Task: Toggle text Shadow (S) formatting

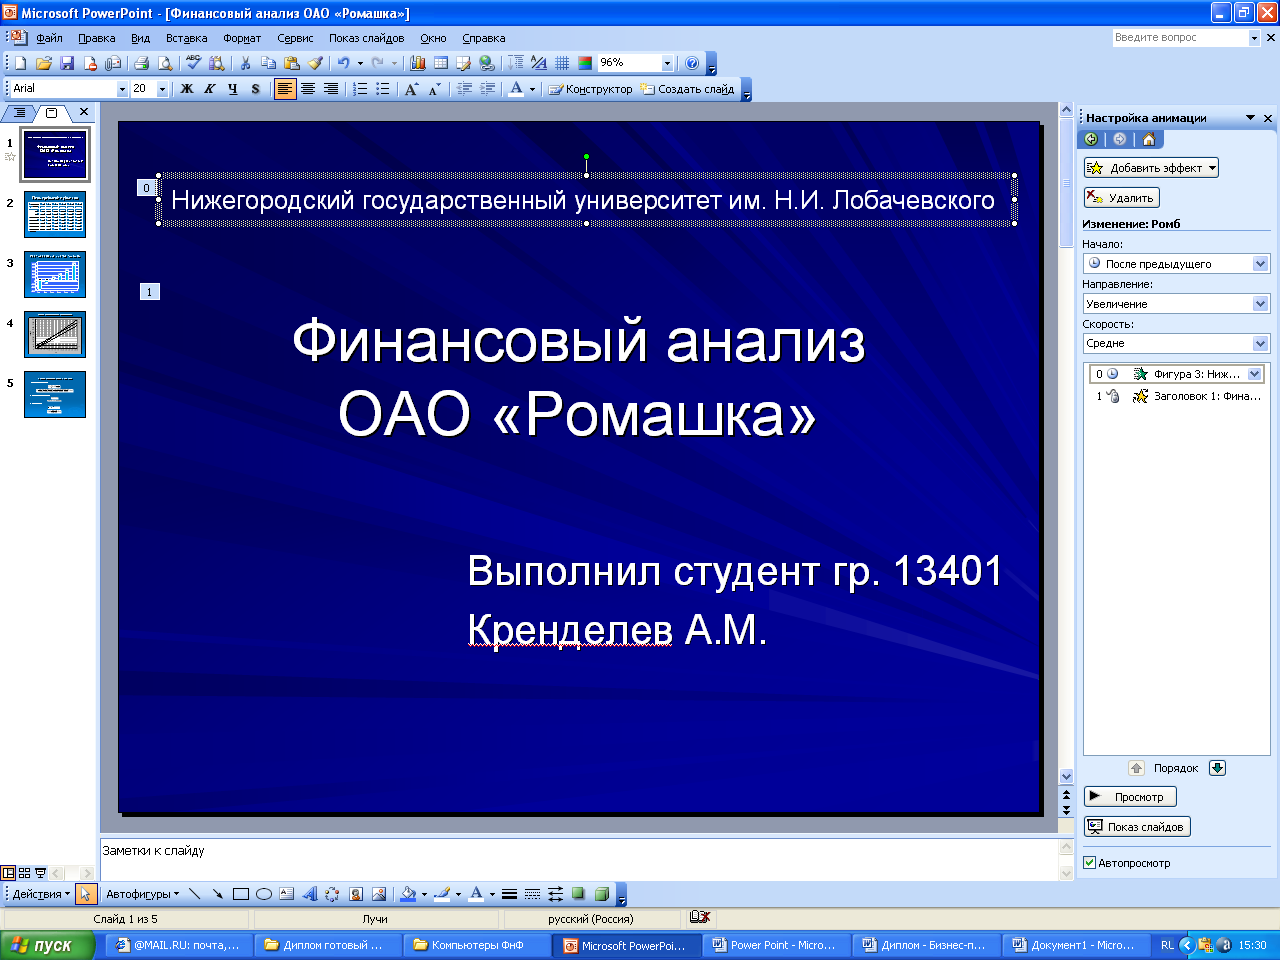Action: click(x=256, y=89)
